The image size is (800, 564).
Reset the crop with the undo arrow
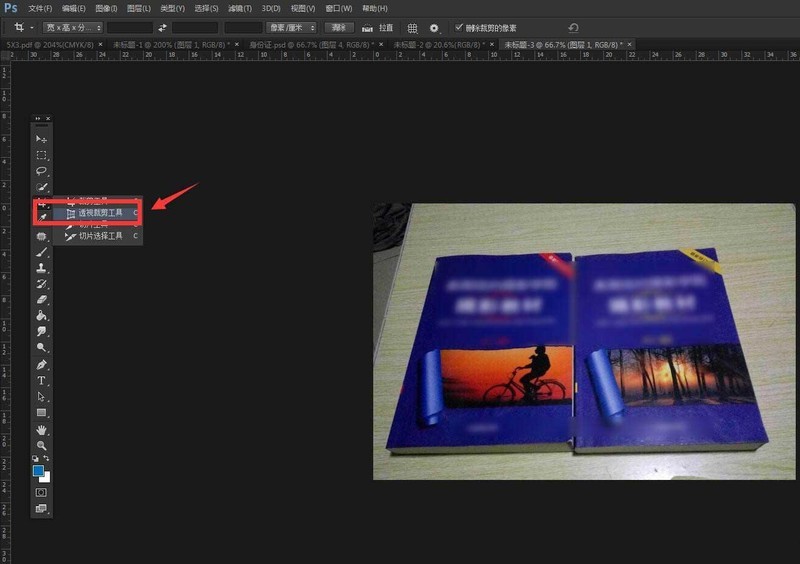(x=573, y=28)
